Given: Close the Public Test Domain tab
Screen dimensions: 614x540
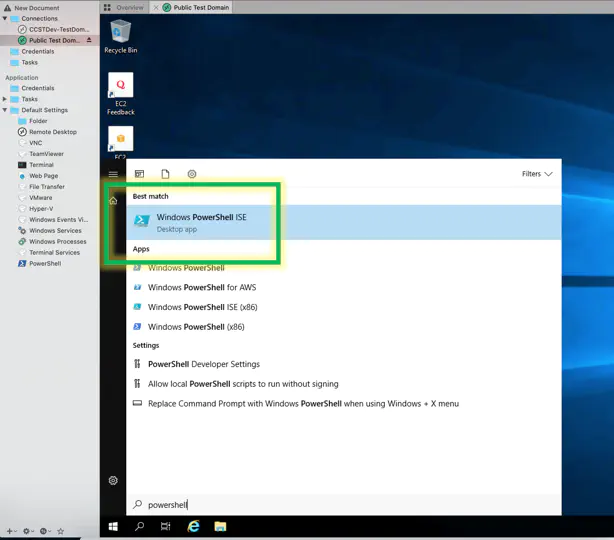Looking at the screenshot, I should [x=156, y=7].
